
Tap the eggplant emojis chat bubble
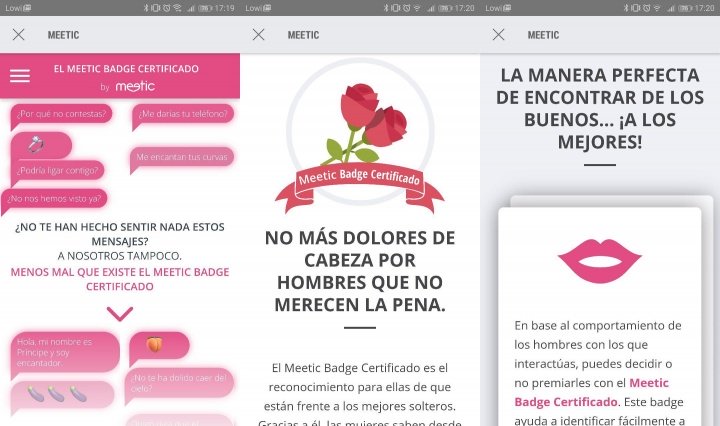pos(62,395)
